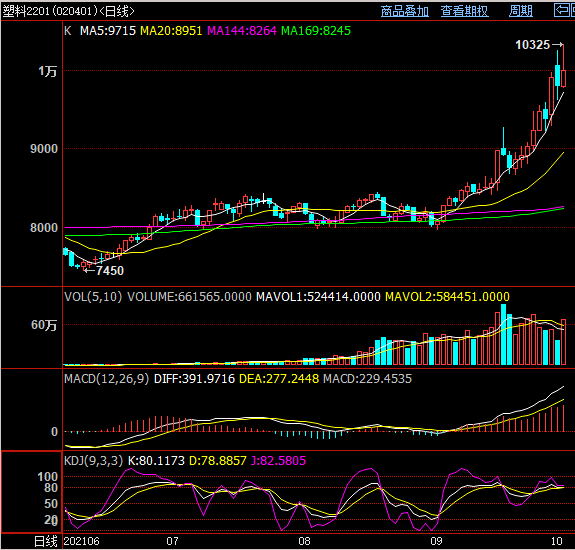Screen dimensions: 575x550
Task: Click the MACD(12,26,9) indicator name
Action: pyautogui.click(x=106, y=379)
